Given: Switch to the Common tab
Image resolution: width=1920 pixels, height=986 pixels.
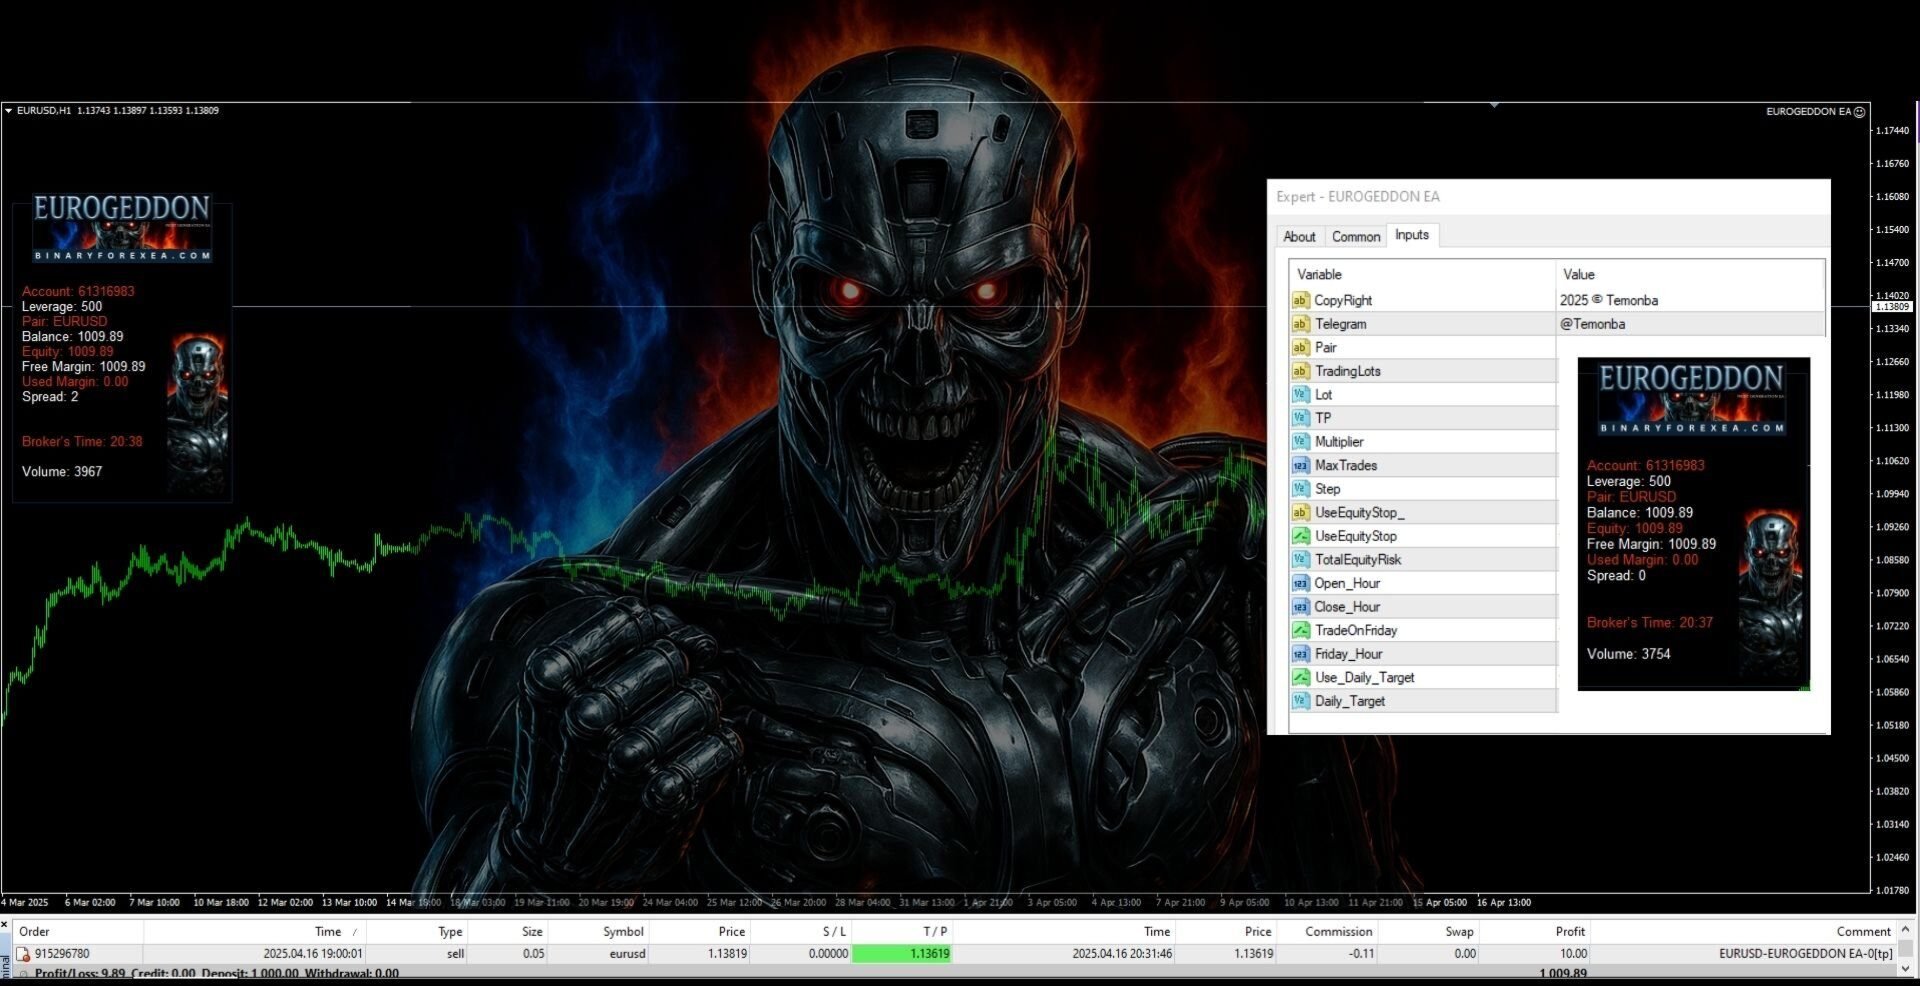Looking at the screenshot, I should [x=1355, y=237].
